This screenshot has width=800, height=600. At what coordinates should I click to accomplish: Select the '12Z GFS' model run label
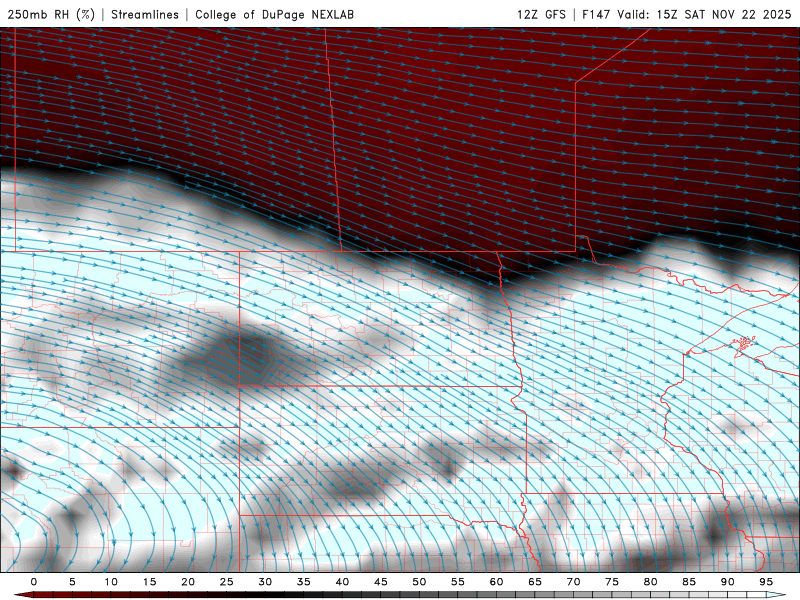coord(541,14)
